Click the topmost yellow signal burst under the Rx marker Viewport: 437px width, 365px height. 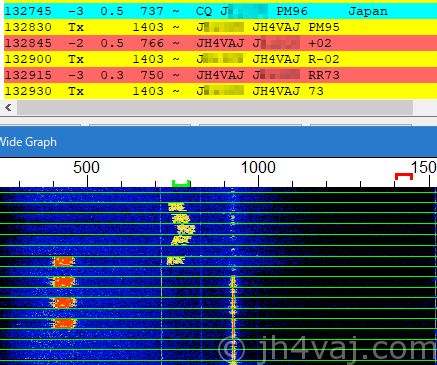pos(176,207)
